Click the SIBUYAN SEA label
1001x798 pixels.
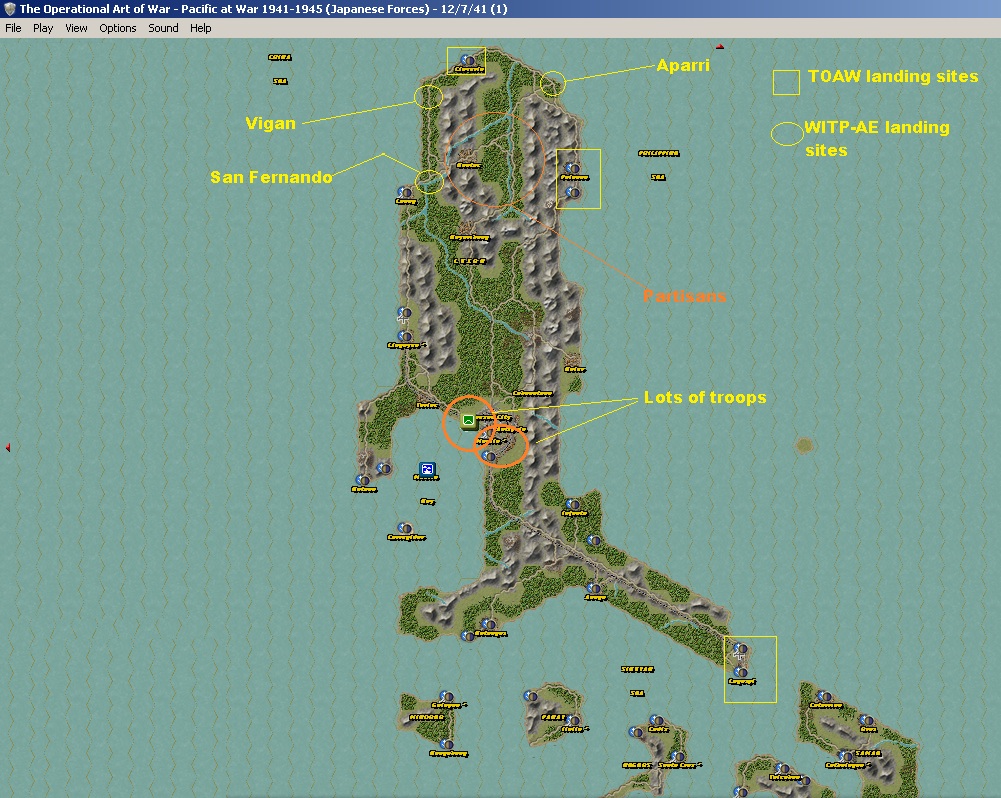pos(637,681)
